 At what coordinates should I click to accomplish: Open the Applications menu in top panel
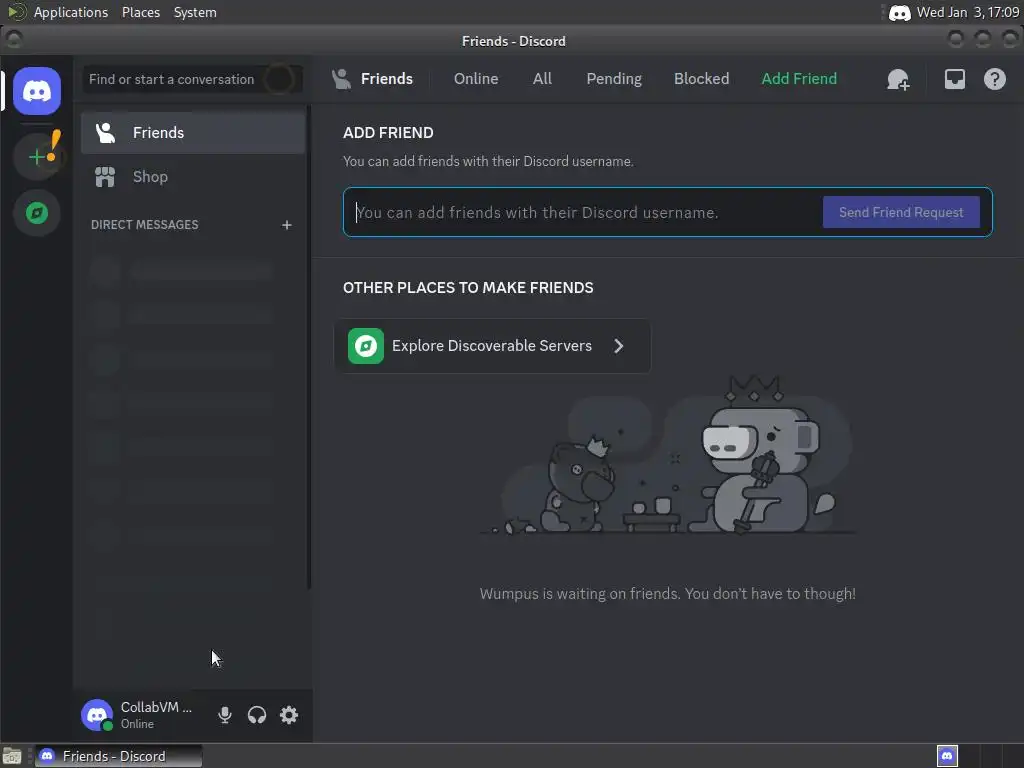click(71, 12)
